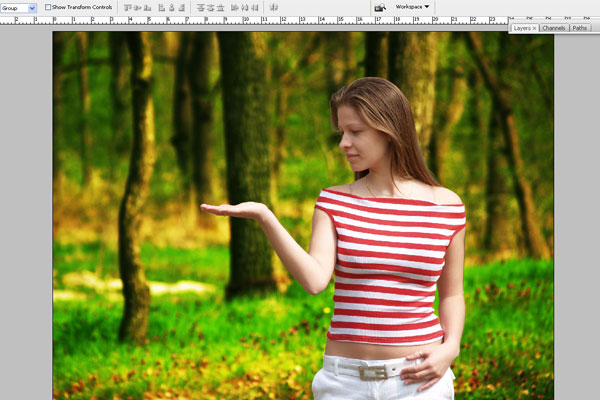Screen dimensions: 600x400
Task: Click the horizontal ruler above the canvas
Action: [x=250, y=20]
